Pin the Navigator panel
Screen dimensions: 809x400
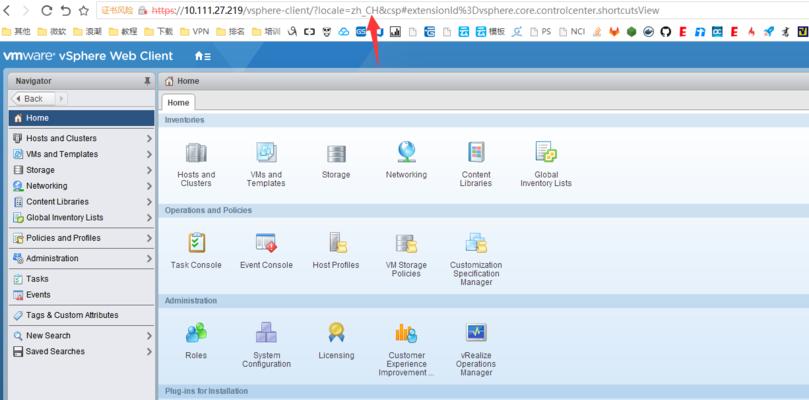[x=147, y=81]
